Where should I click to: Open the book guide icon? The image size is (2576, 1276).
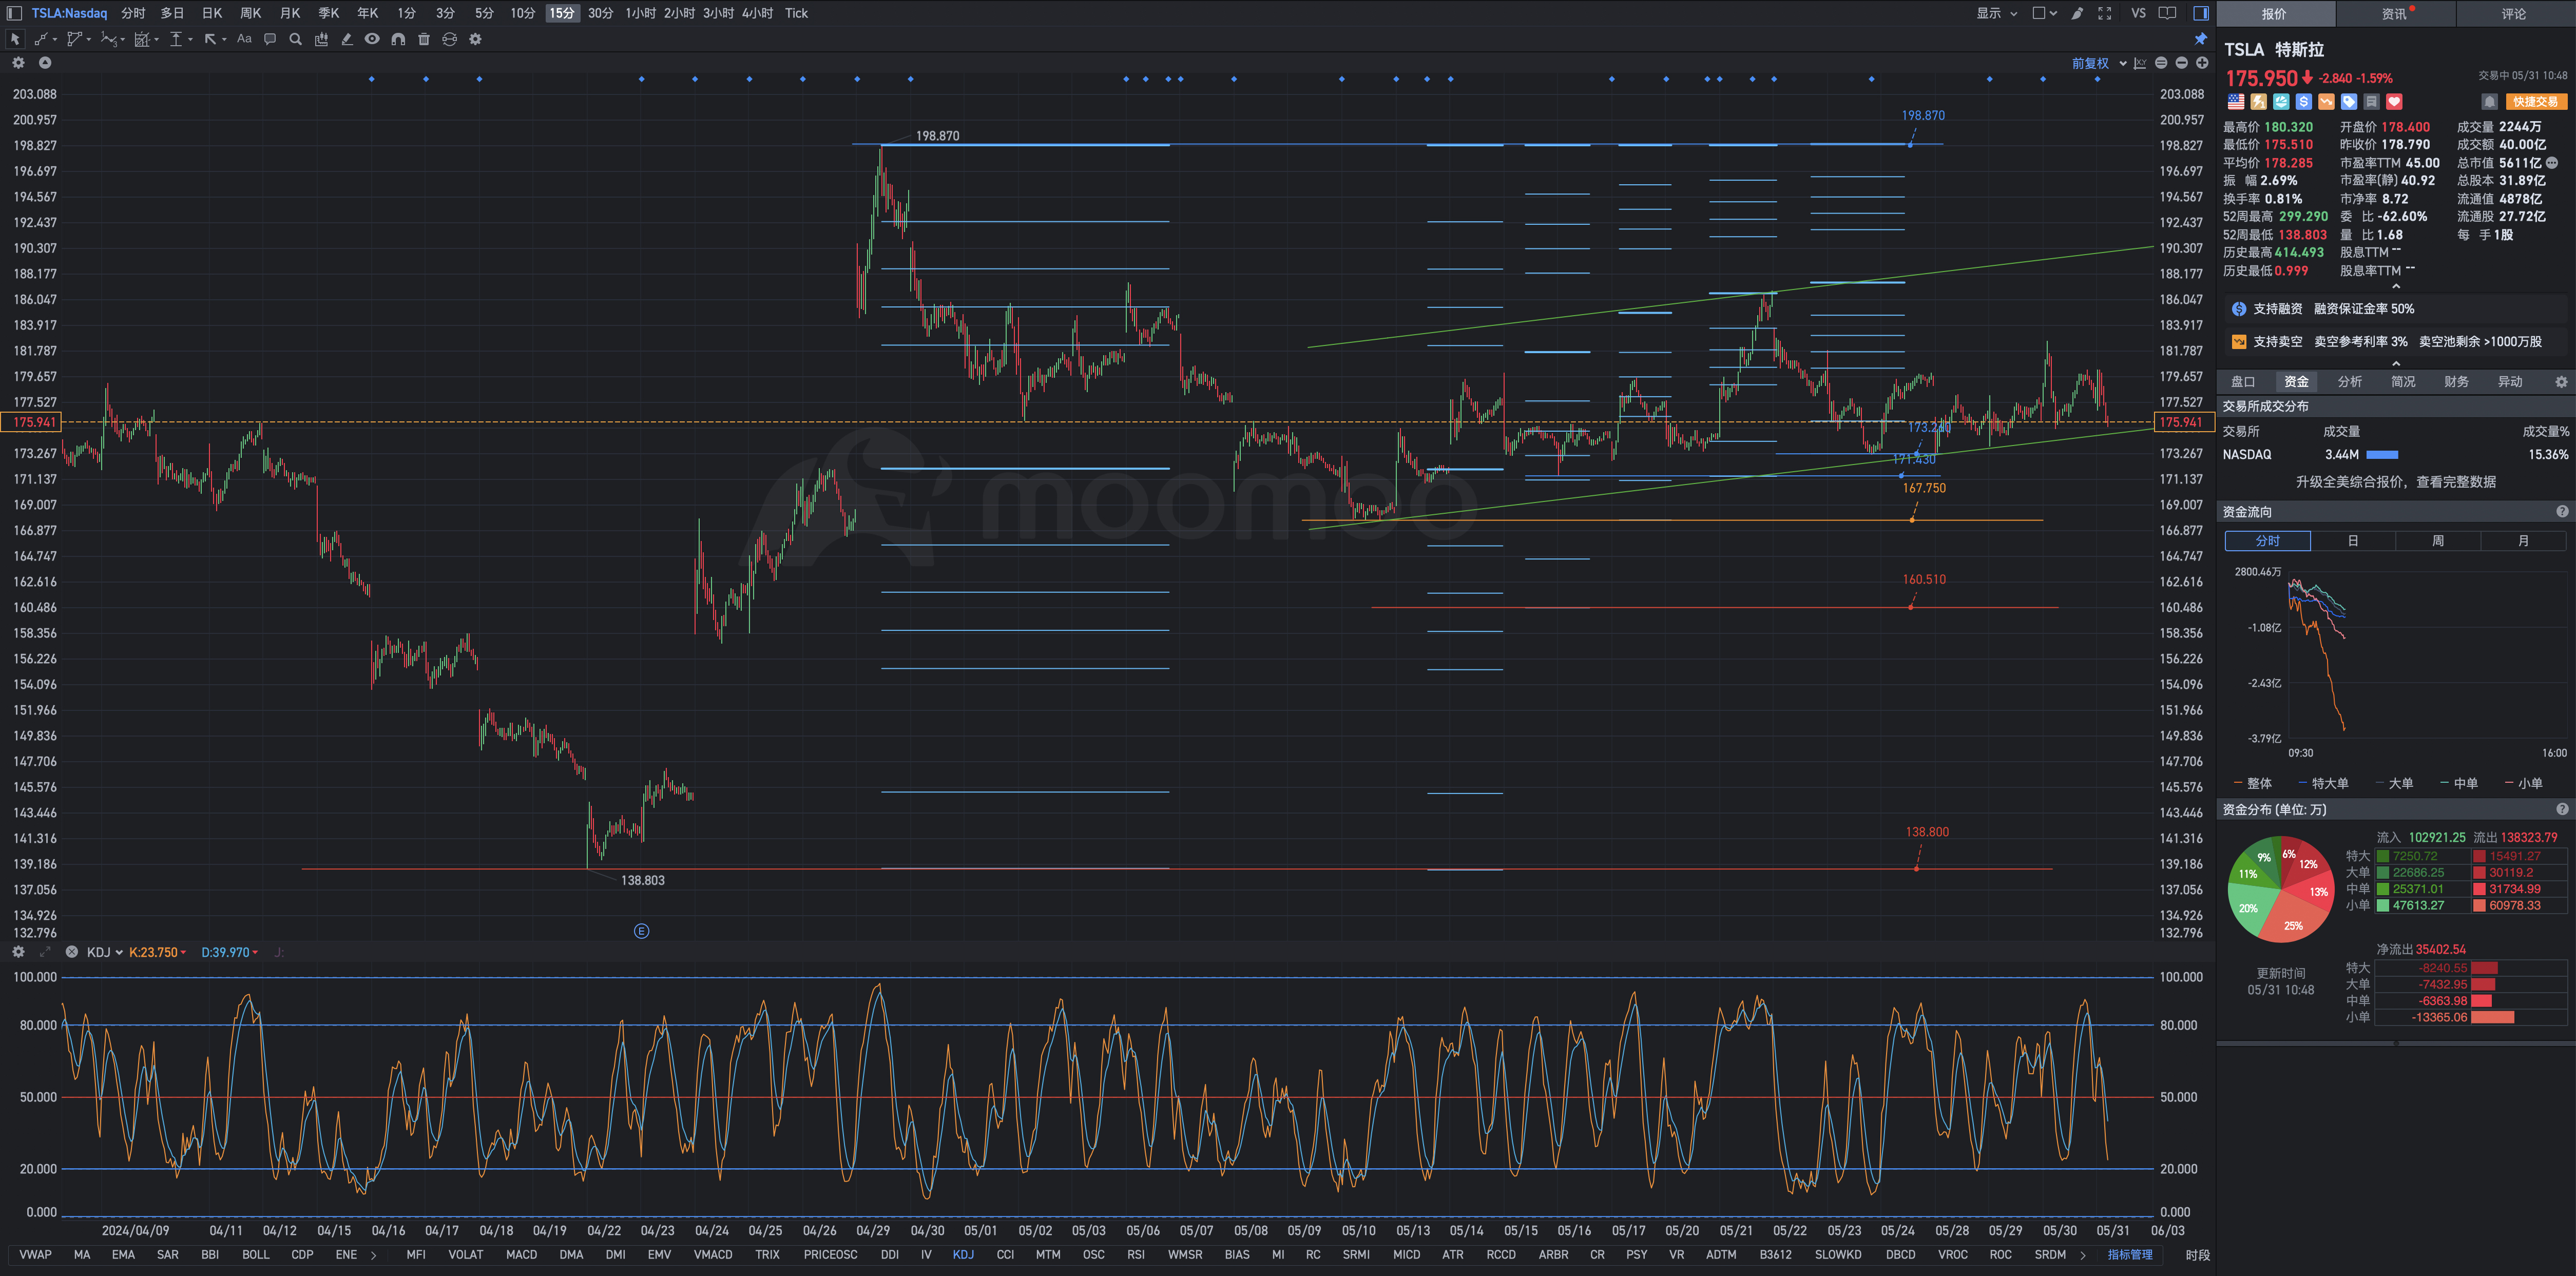click(2167, 13)
